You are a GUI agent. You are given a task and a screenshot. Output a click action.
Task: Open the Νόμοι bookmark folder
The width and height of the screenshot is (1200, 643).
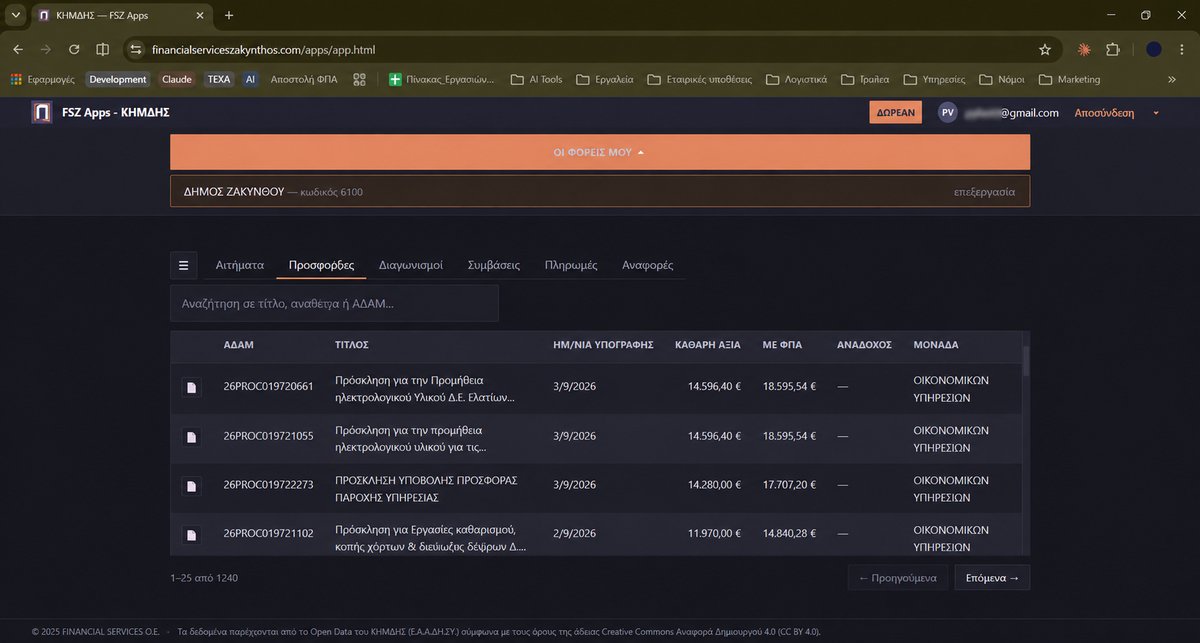click(1002, 79)
